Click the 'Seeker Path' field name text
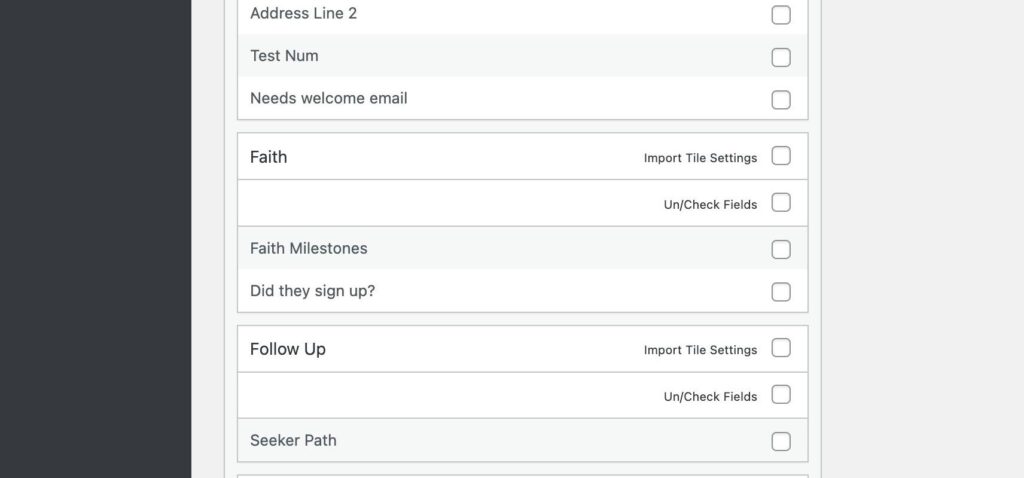 pos(293,440)
